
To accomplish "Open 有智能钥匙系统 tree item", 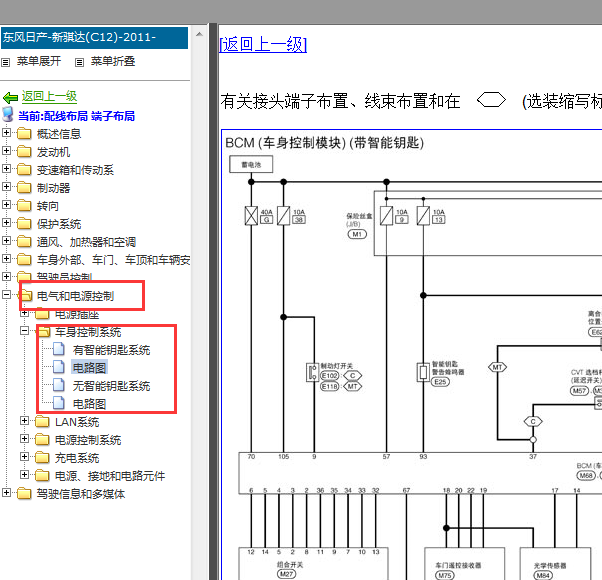I will pos(111,350).
